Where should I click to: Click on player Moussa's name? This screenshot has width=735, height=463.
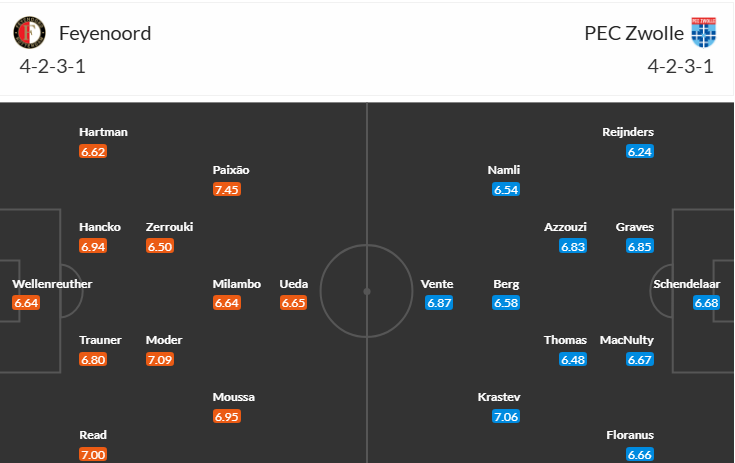point(234,397)
